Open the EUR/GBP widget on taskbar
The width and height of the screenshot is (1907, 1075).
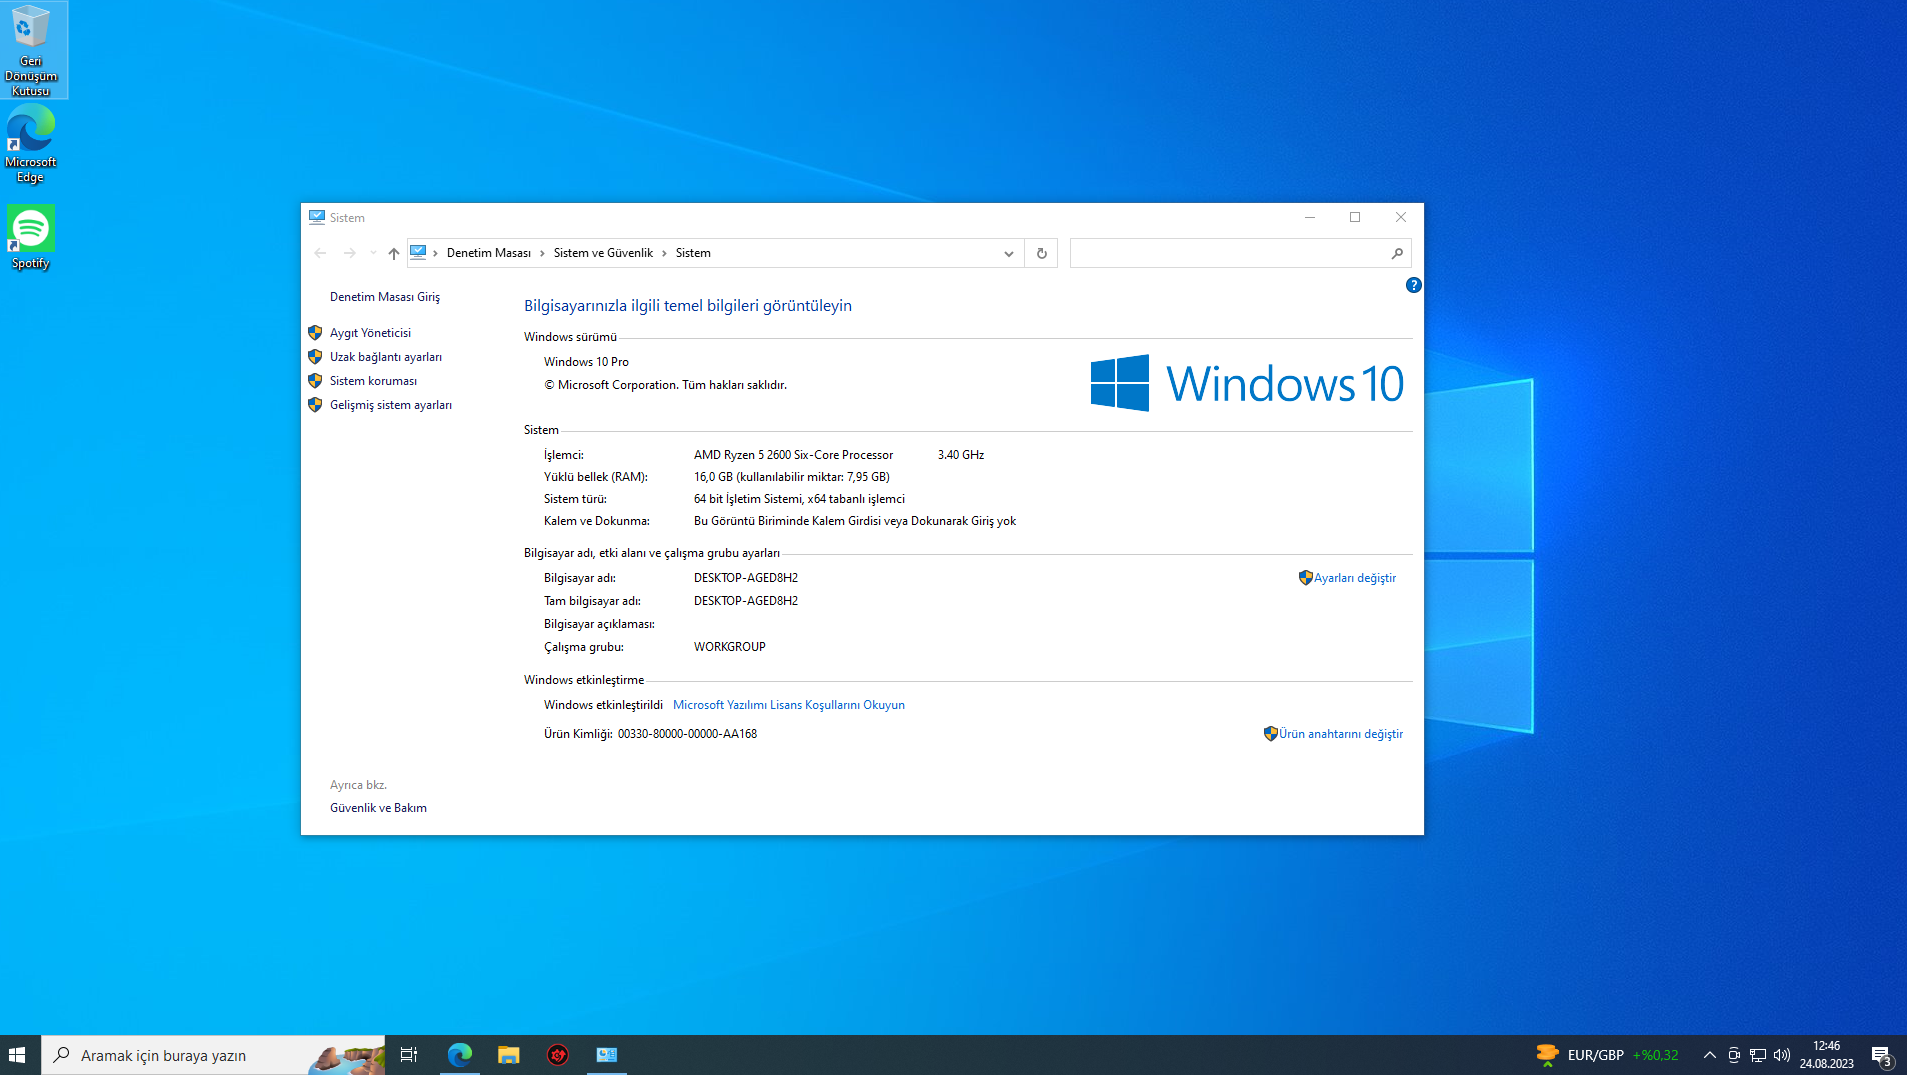click(1607, 1055)
